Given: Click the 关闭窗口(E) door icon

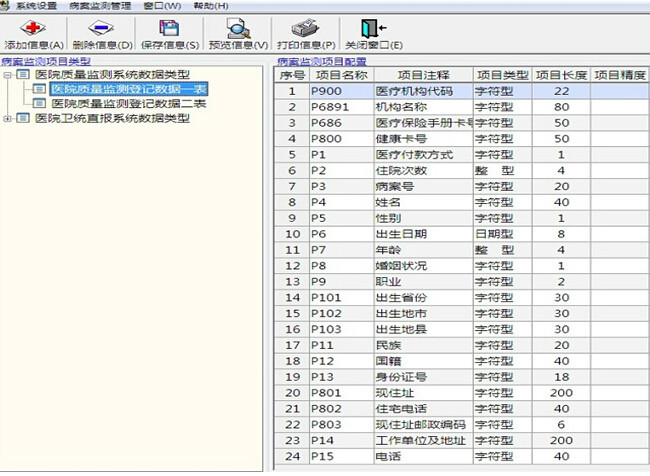Looking at the screenshot, I should pyautogui.click(x=373, y=28).
